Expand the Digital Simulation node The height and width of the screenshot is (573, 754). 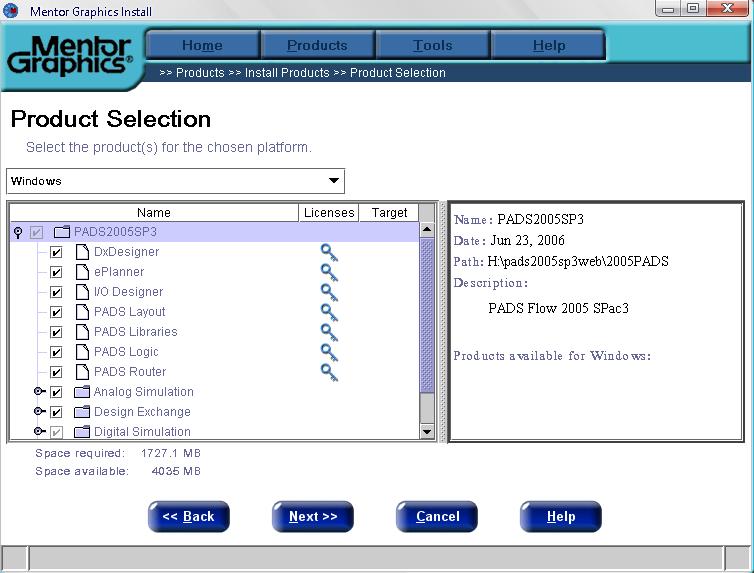pyautogui.click(x=39, y=431)
